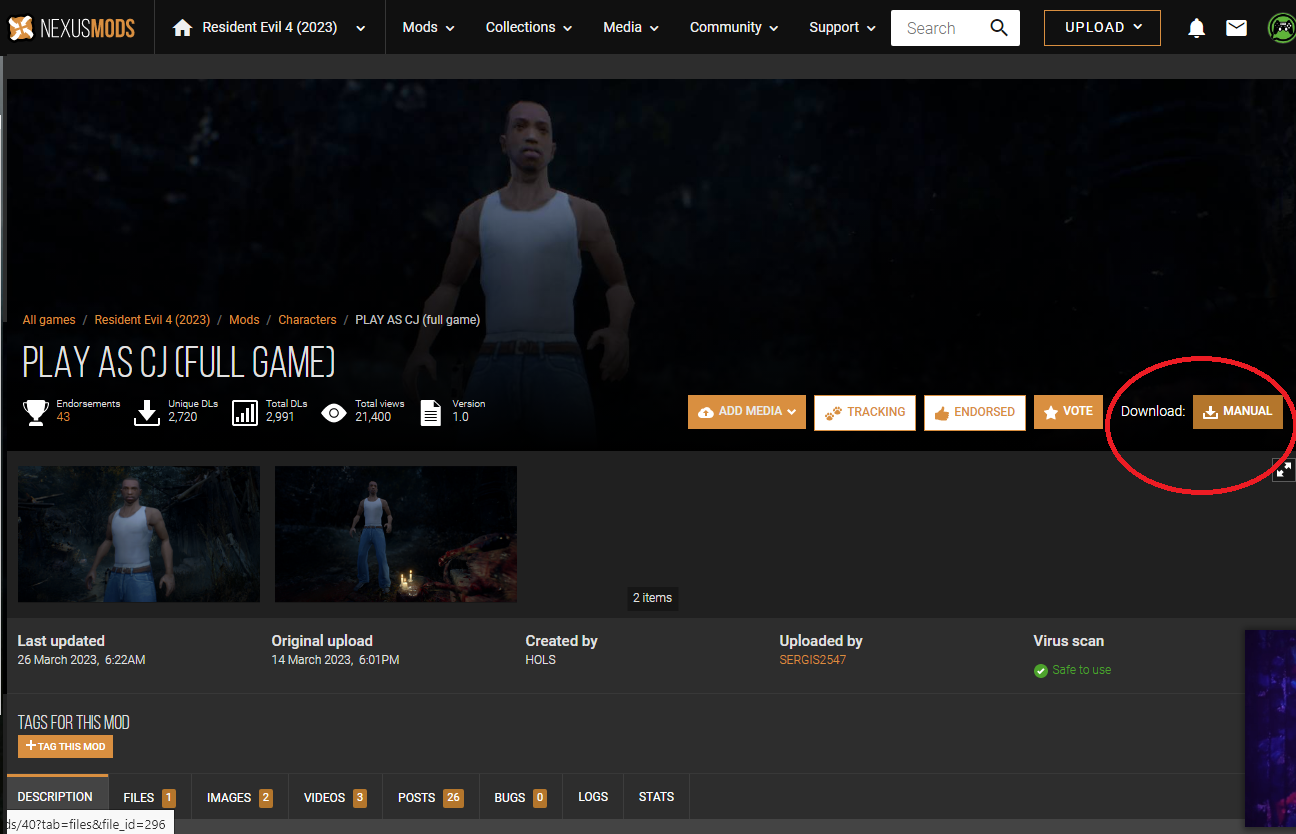1296x834 pixels.
Task: Click the PLAY AS CJ (FULL GAME) title
Action: [x=179, y=363]
